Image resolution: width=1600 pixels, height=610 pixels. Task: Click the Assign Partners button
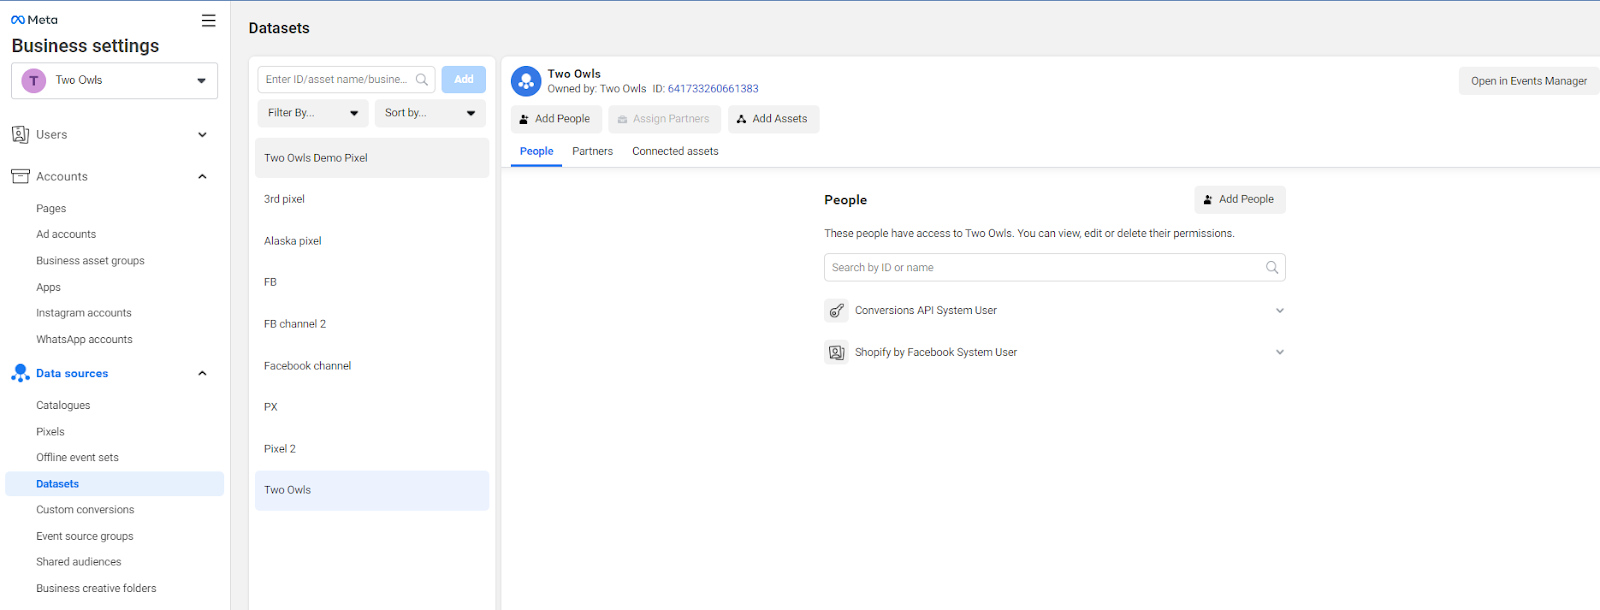click(x=664, y=119)
